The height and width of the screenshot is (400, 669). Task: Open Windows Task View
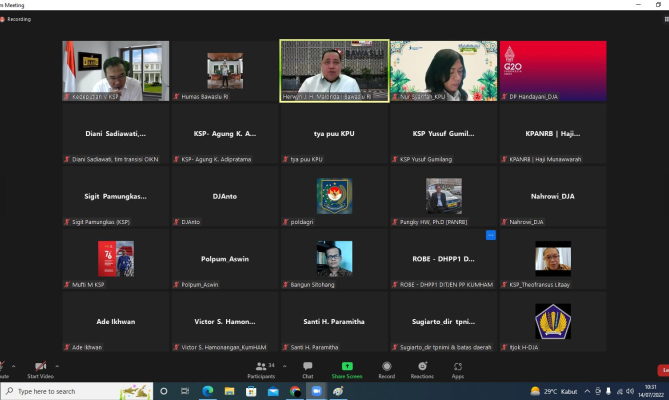[186, 391]
